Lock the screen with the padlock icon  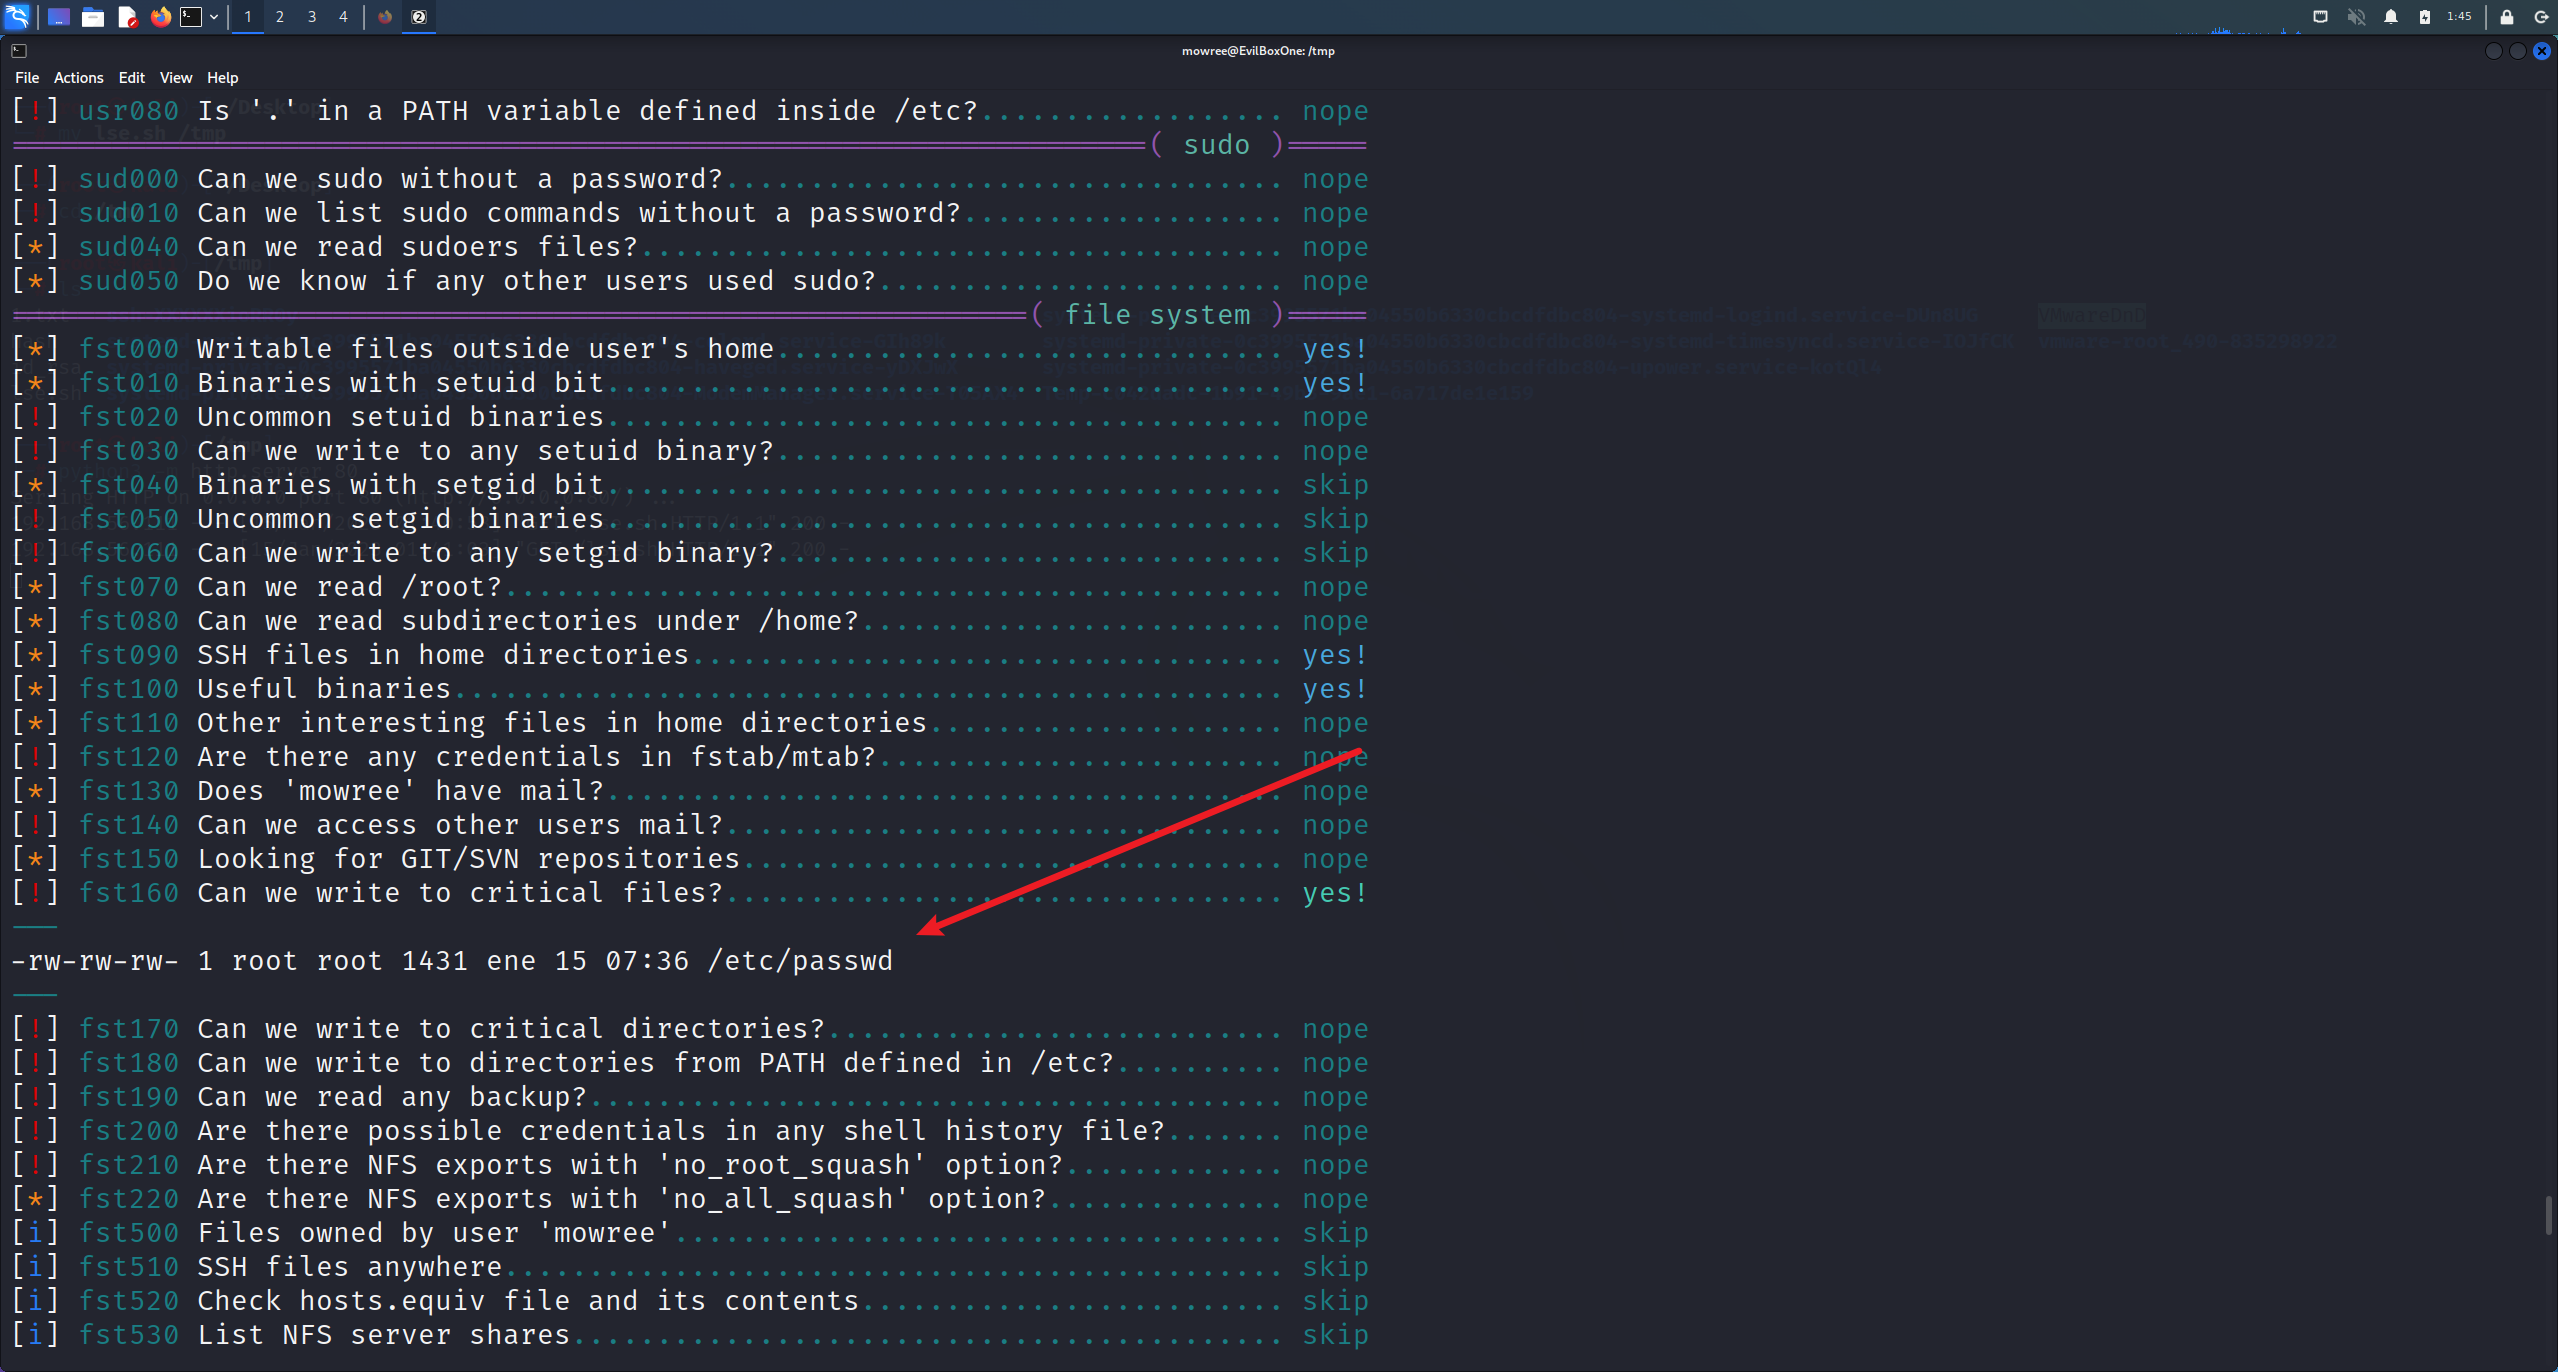2507,17
